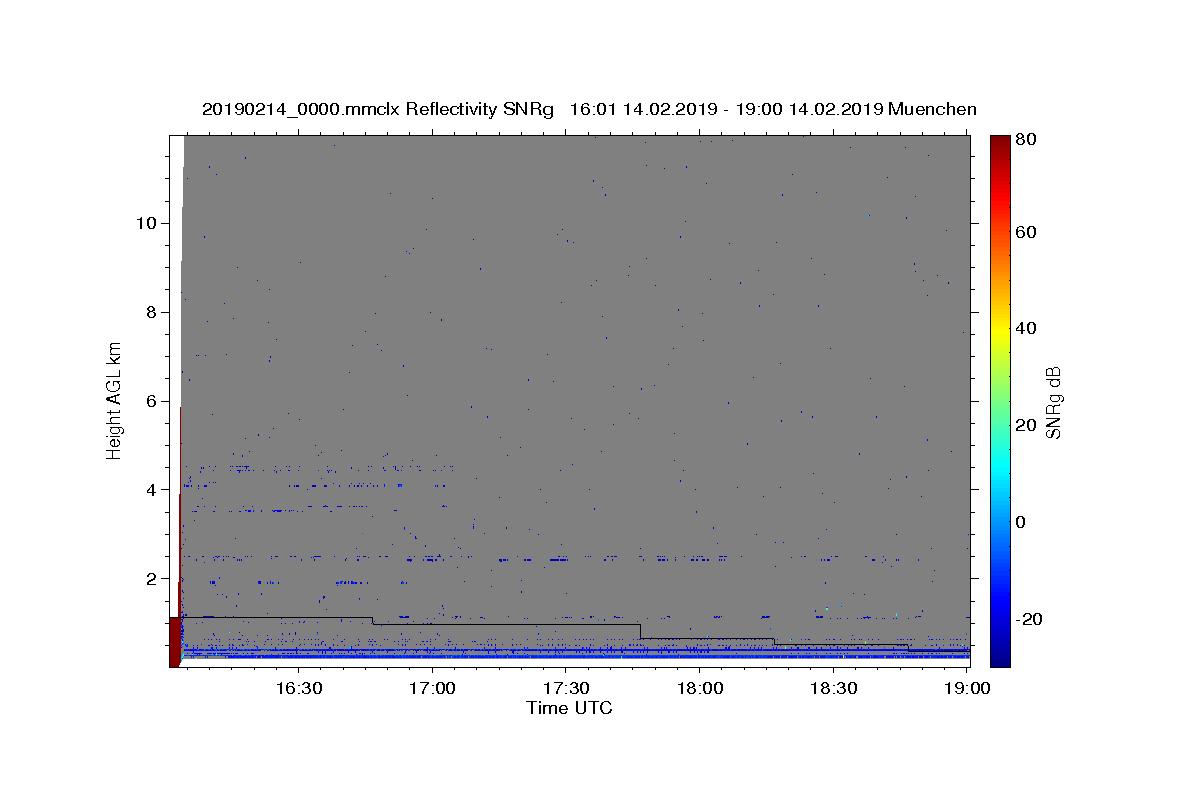Image resolution: width=1200 pixels, height=800 pixels.
Task: Click the colorbar value -20
Action: (x=1028, y=619)
